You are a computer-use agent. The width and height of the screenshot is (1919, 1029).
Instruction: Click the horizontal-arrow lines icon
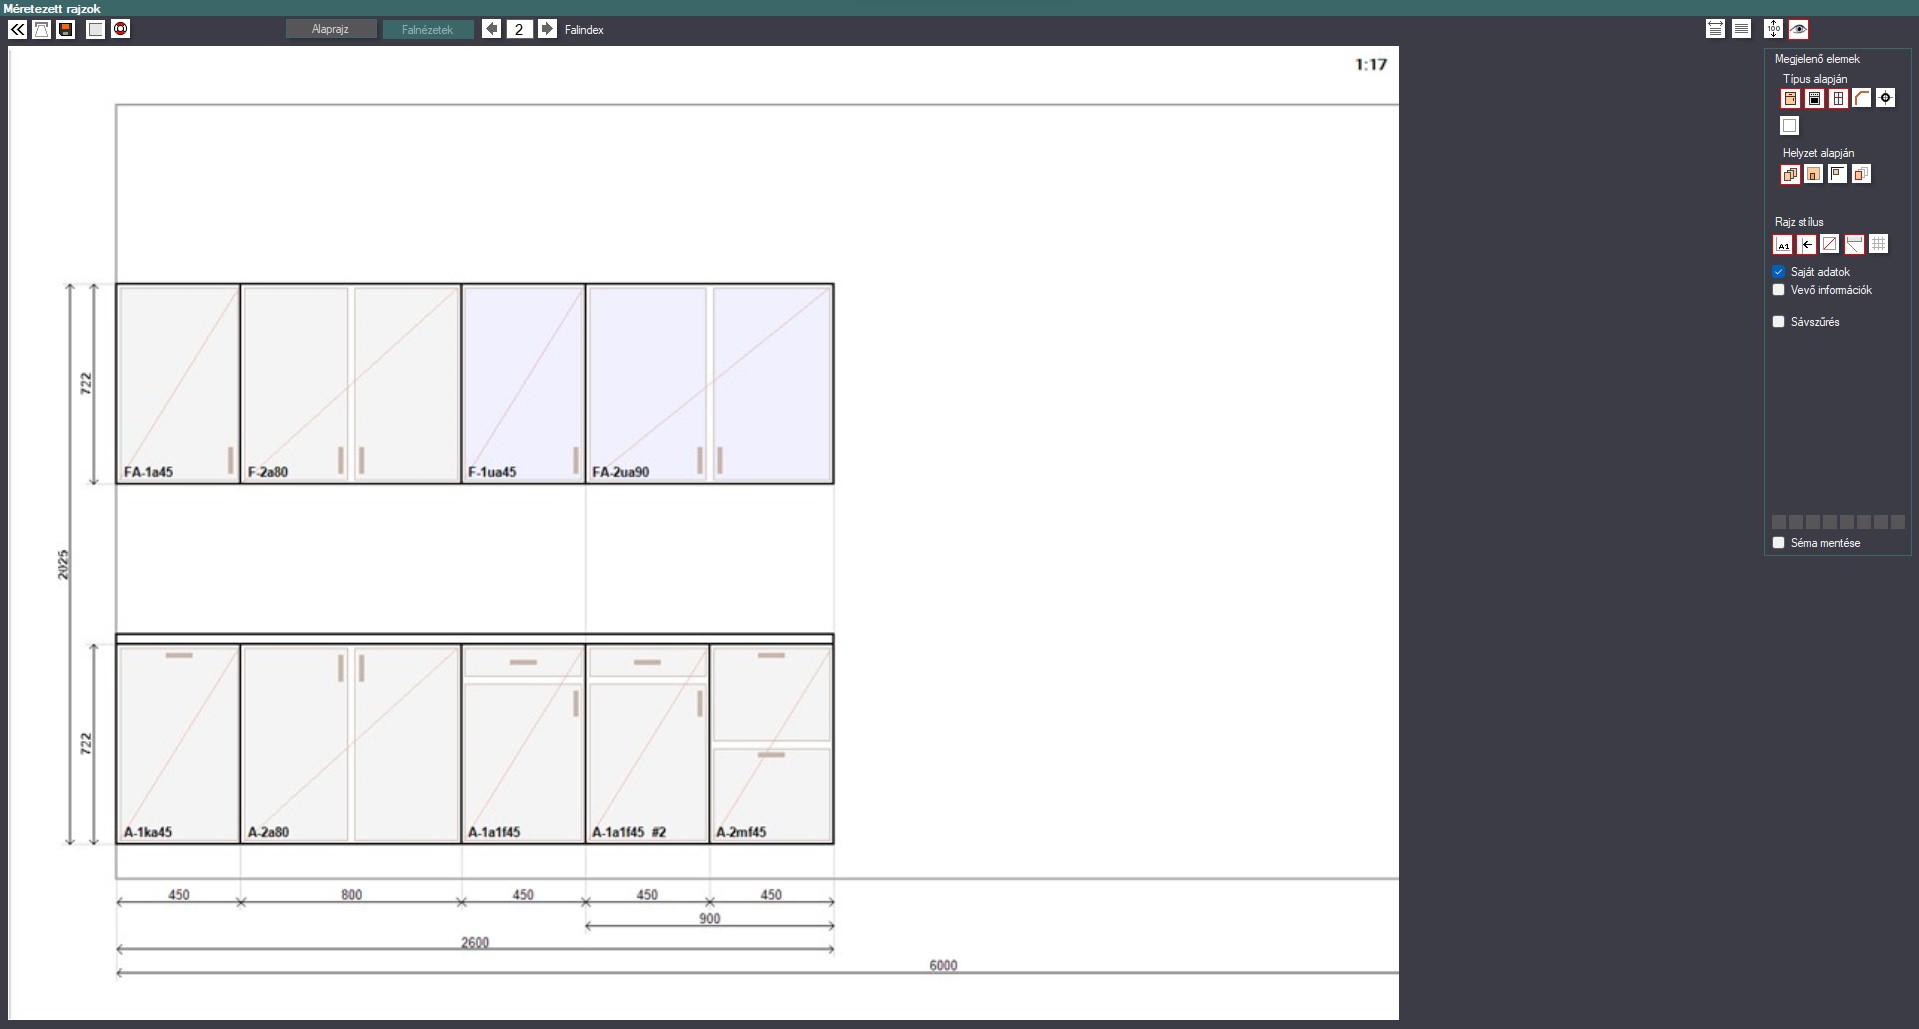(x=1715, y=29)
